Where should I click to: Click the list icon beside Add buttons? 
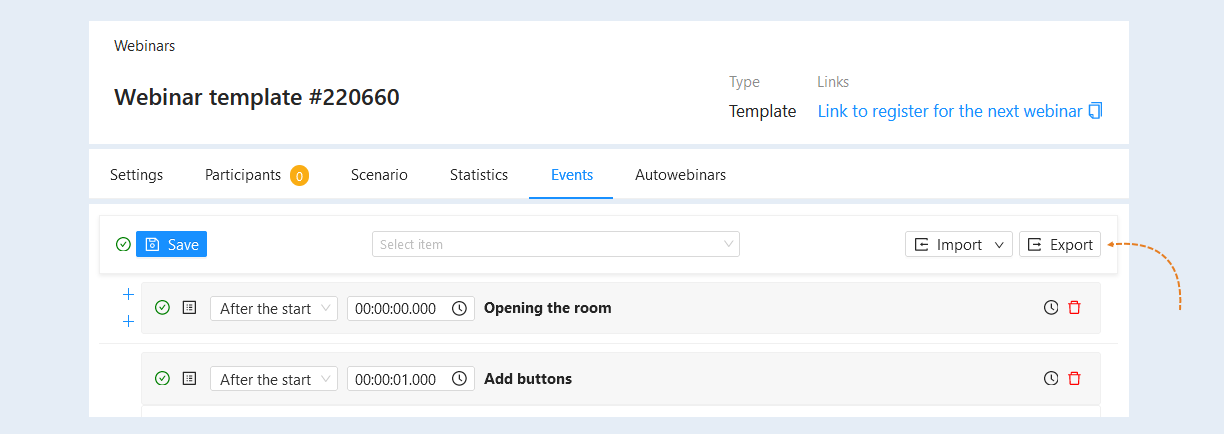point(189,379)
